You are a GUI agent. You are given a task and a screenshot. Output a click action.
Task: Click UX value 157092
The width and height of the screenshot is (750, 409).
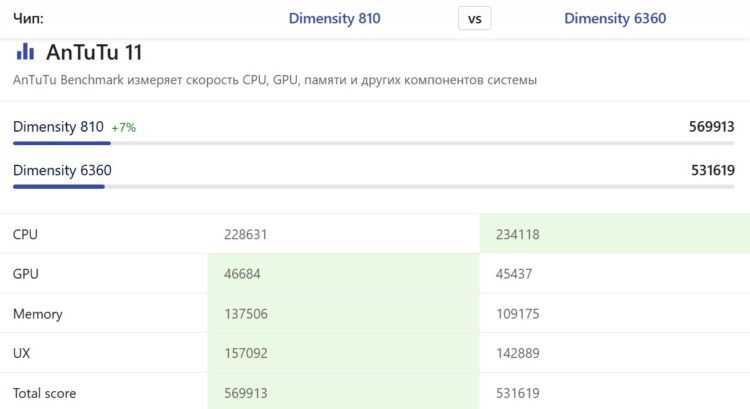point(246,353)
